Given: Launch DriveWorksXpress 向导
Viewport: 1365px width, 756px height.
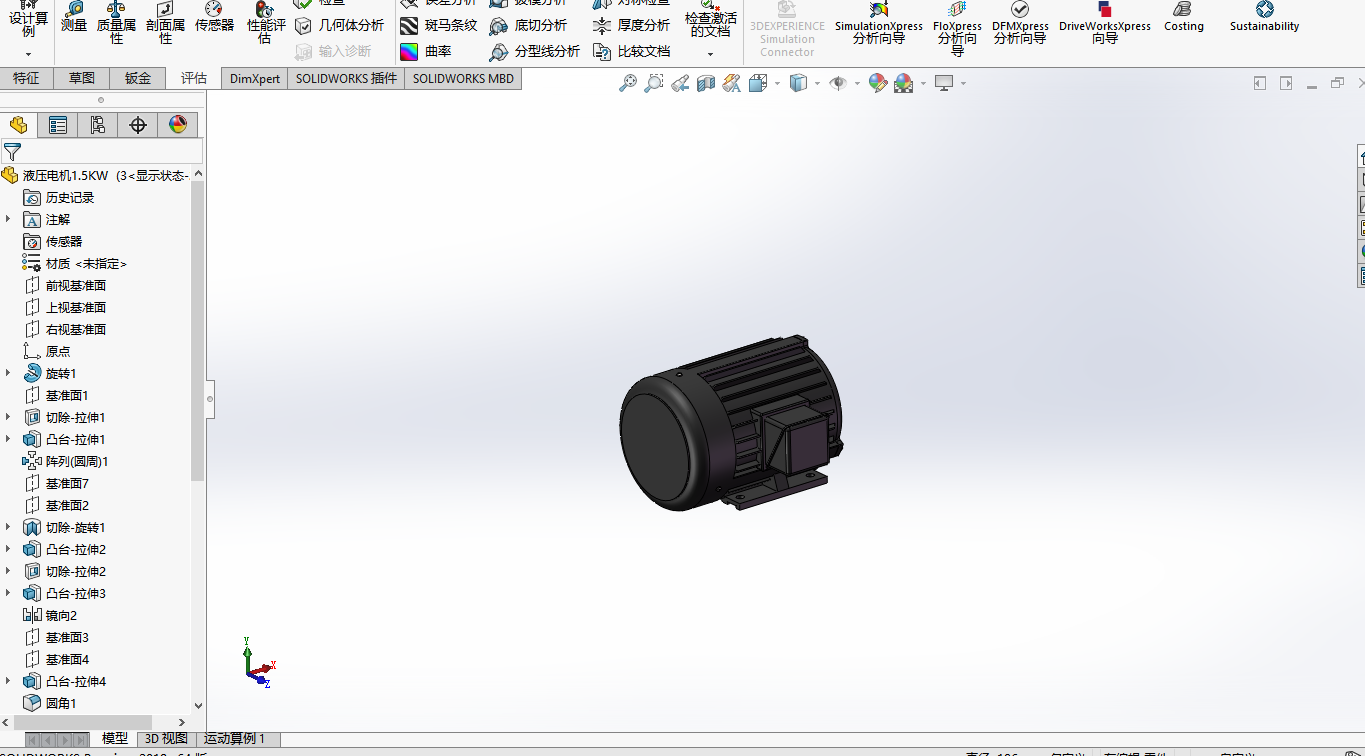Looking at the screenshot, I should click(1105, 24).
